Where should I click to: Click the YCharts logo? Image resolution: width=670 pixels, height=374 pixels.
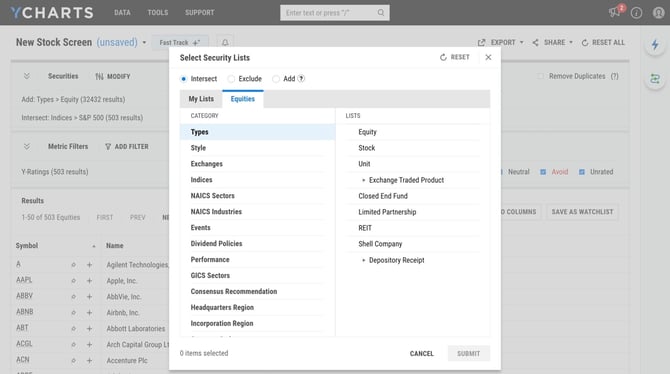click(52, 12)
